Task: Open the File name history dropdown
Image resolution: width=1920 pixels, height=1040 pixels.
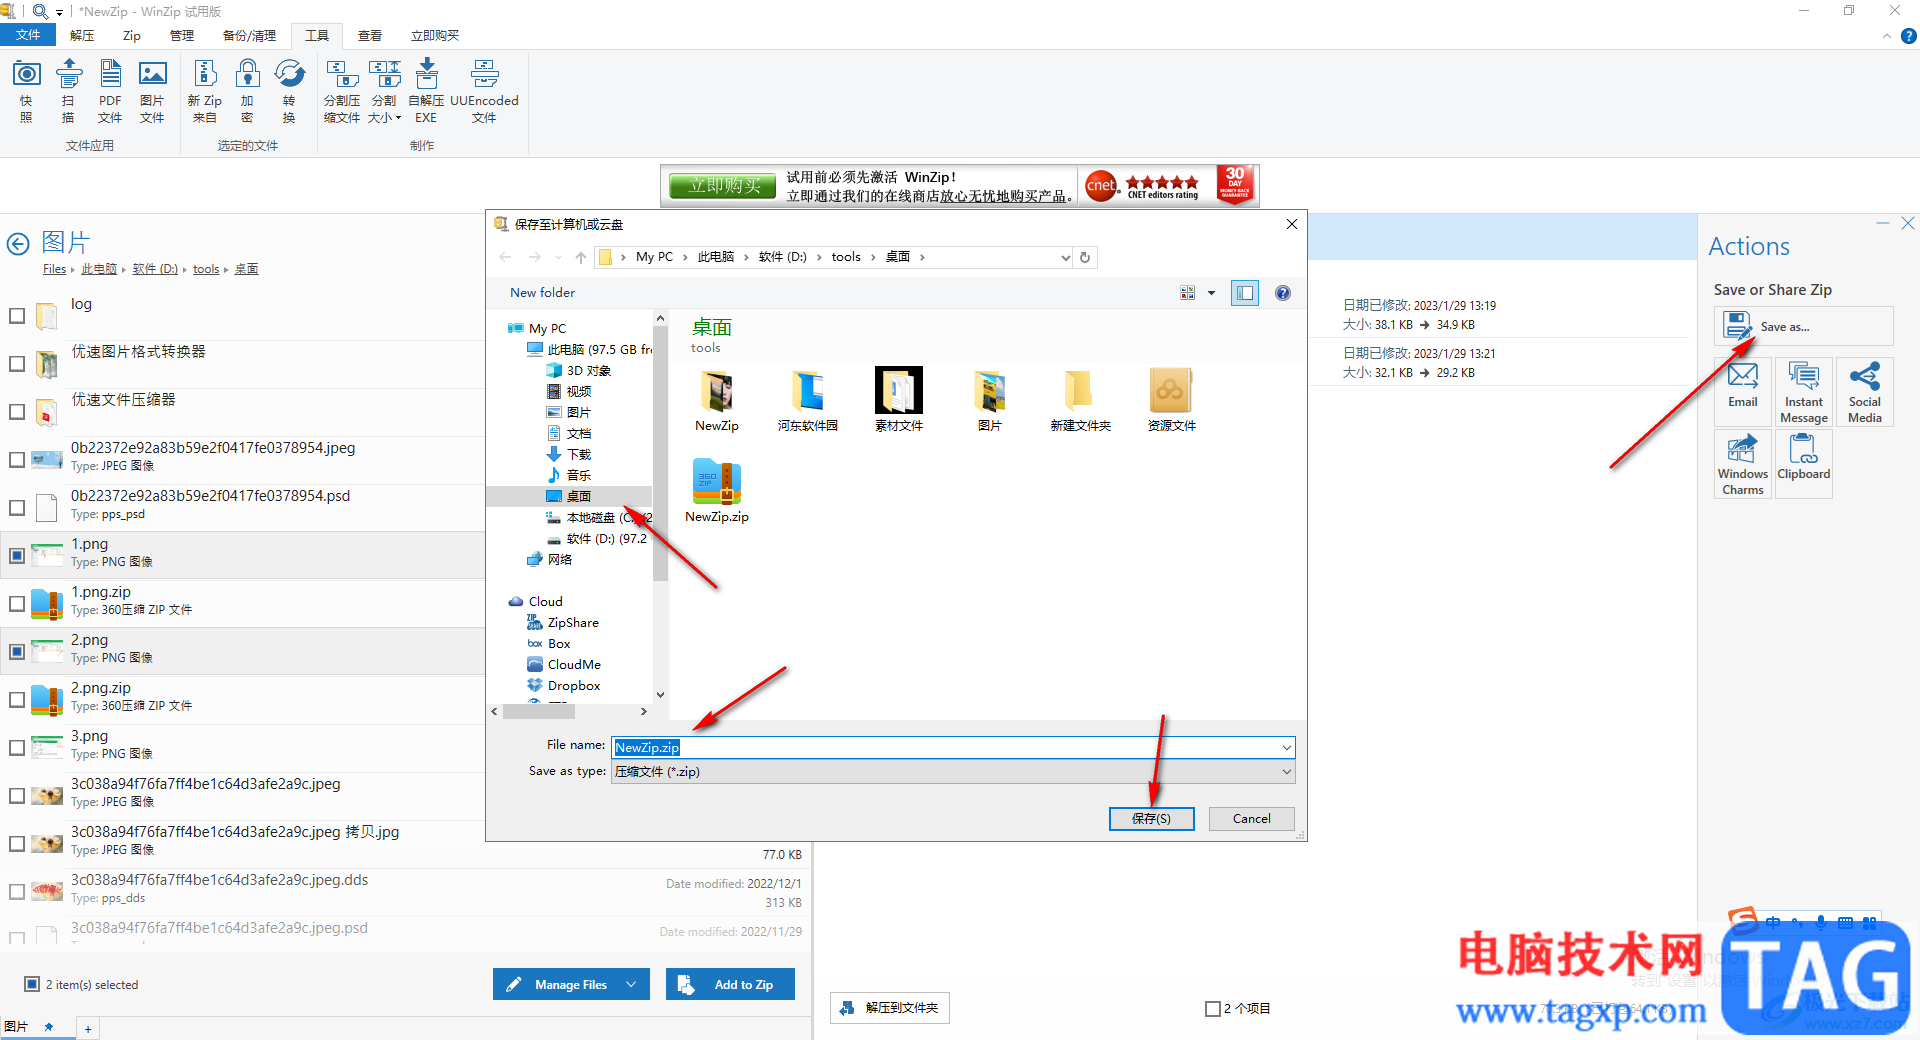Action: point(1286,747)
